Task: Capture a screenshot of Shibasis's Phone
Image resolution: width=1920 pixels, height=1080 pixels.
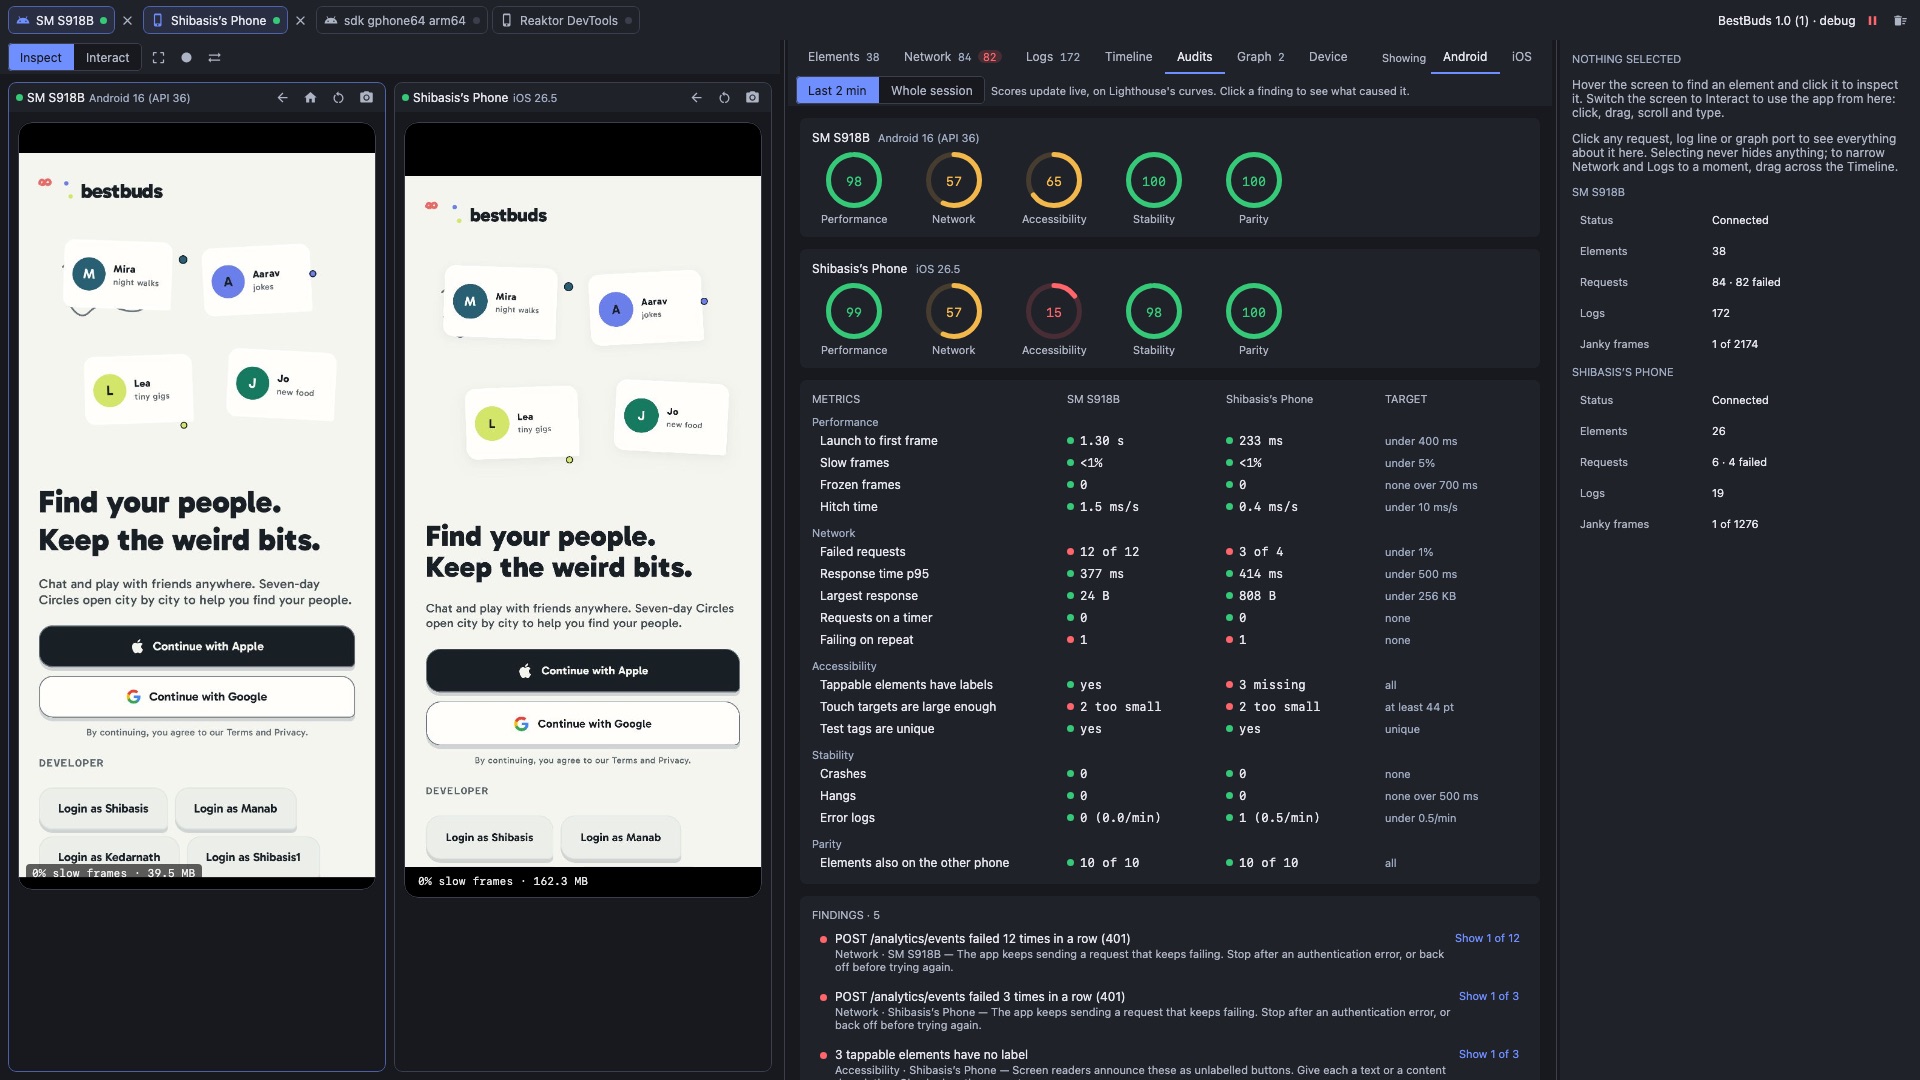Action: click(752, 98)
